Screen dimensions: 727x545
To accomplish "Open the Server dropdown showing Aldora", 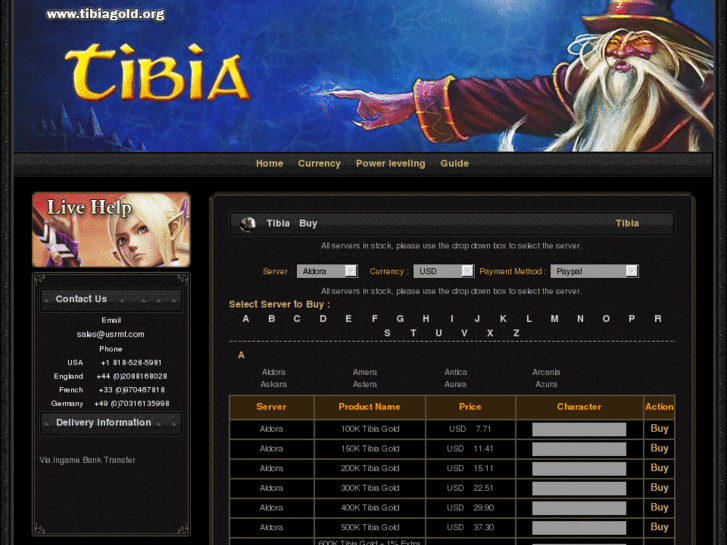I will click(x=327, y=271).
